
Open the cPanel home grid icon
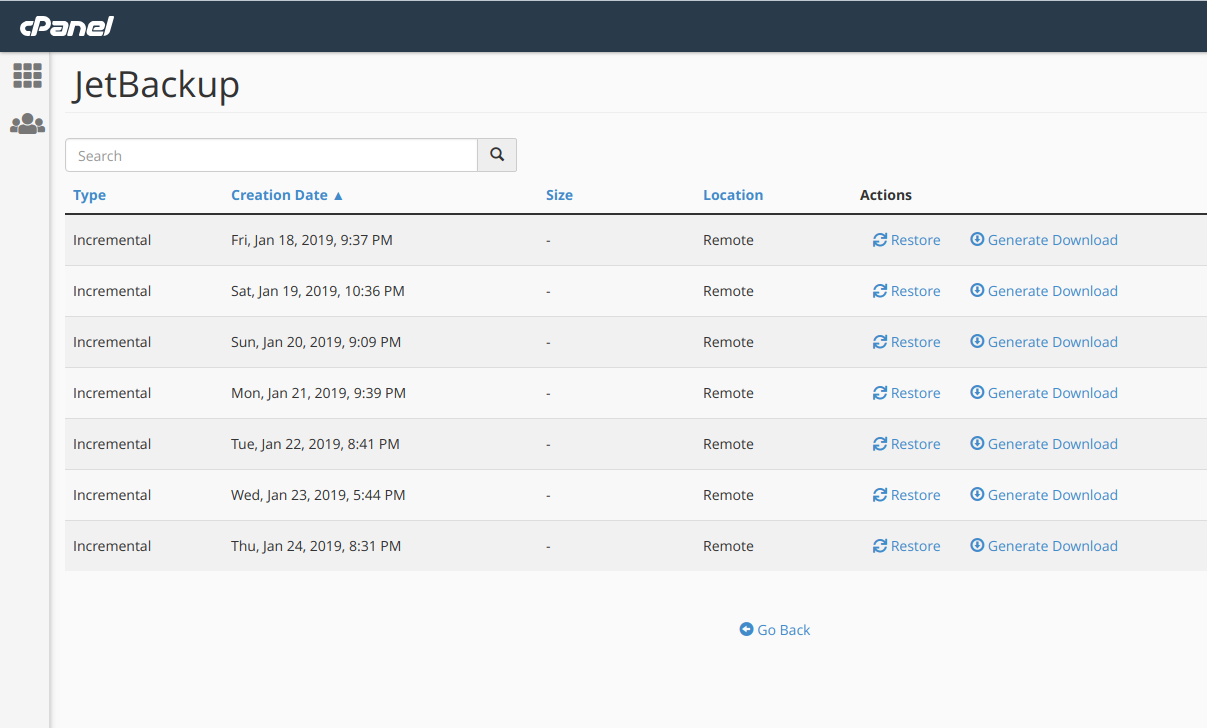point(27,75)
